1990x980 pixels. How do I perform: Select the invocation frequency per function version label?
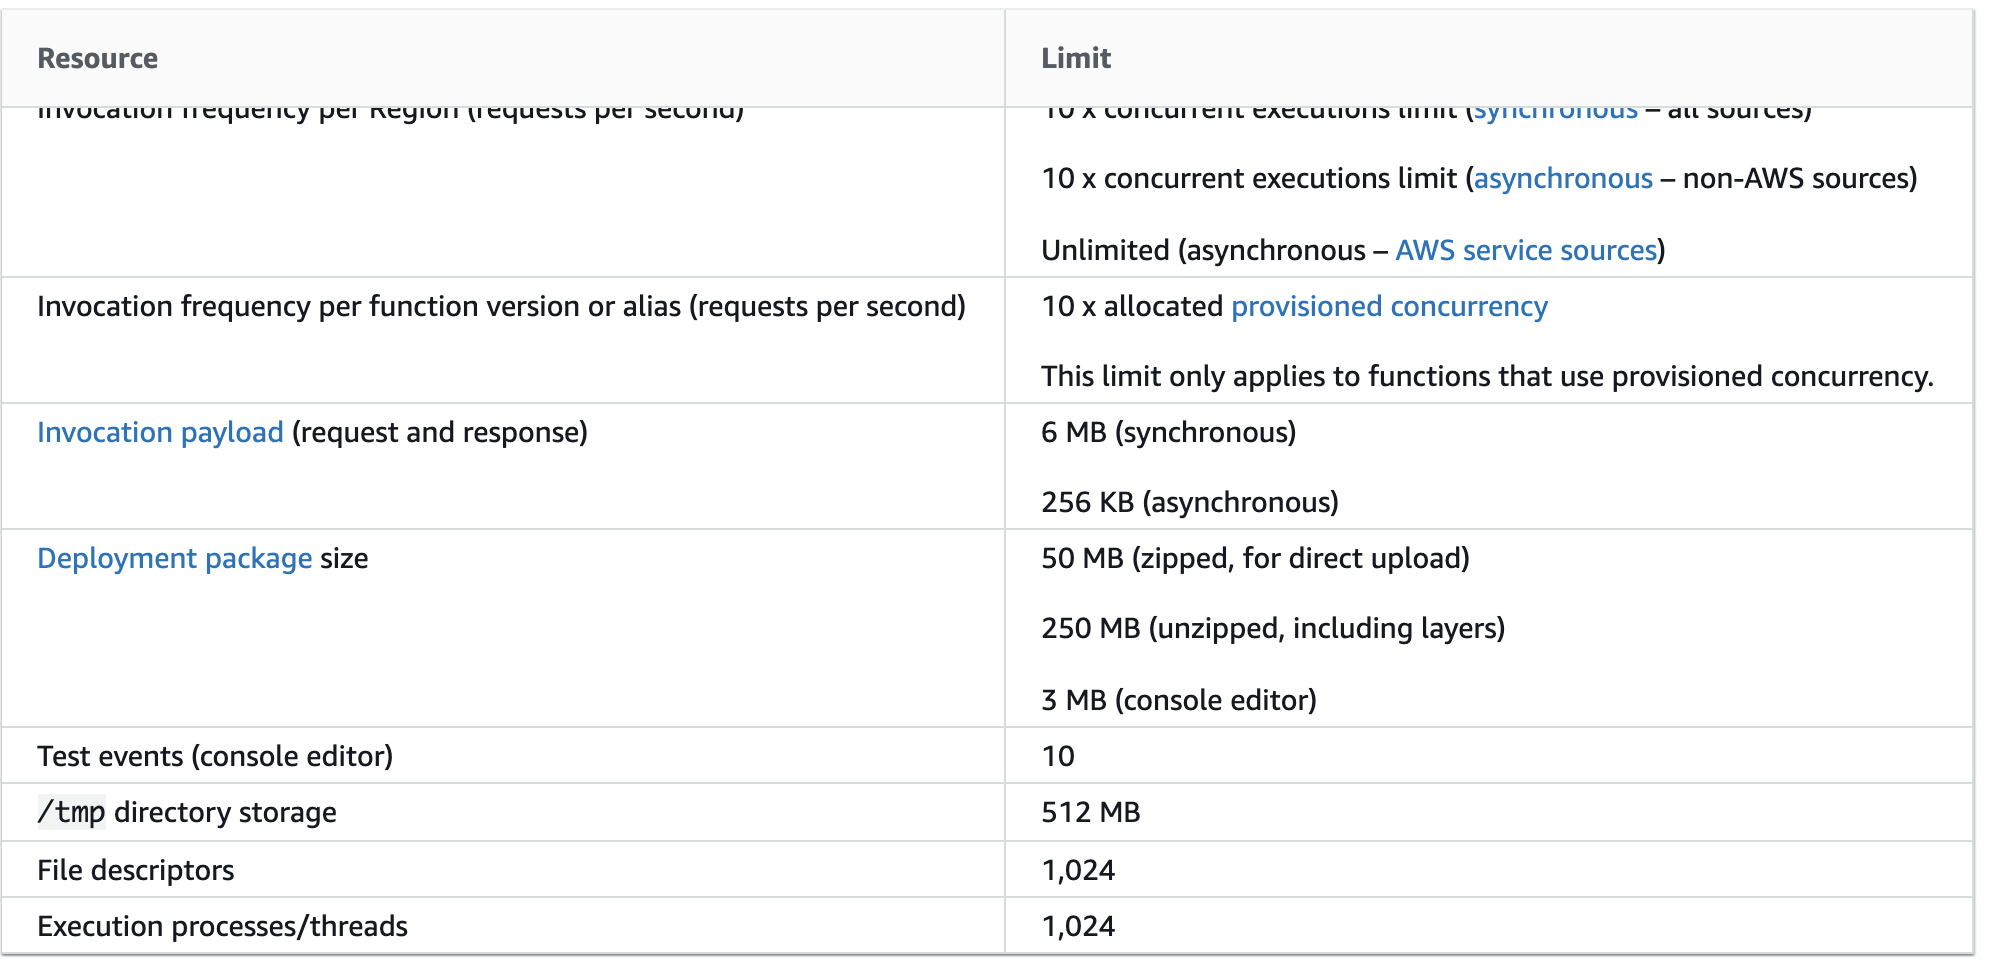501,306
